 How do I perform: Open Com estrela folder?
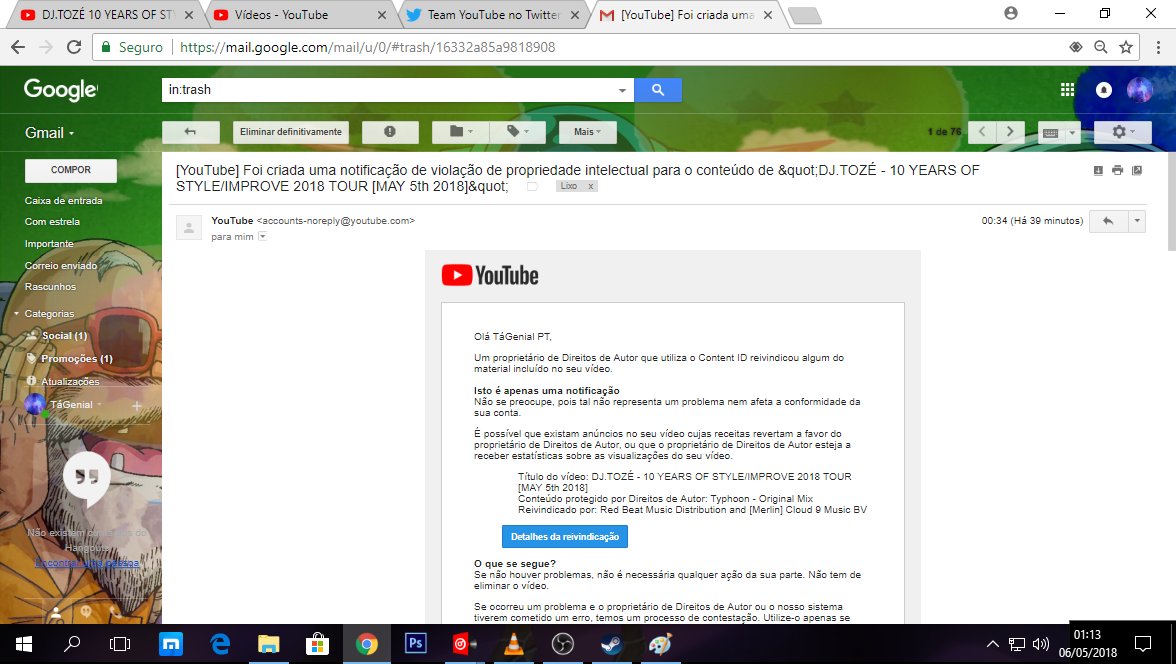[x=52, y=221]
